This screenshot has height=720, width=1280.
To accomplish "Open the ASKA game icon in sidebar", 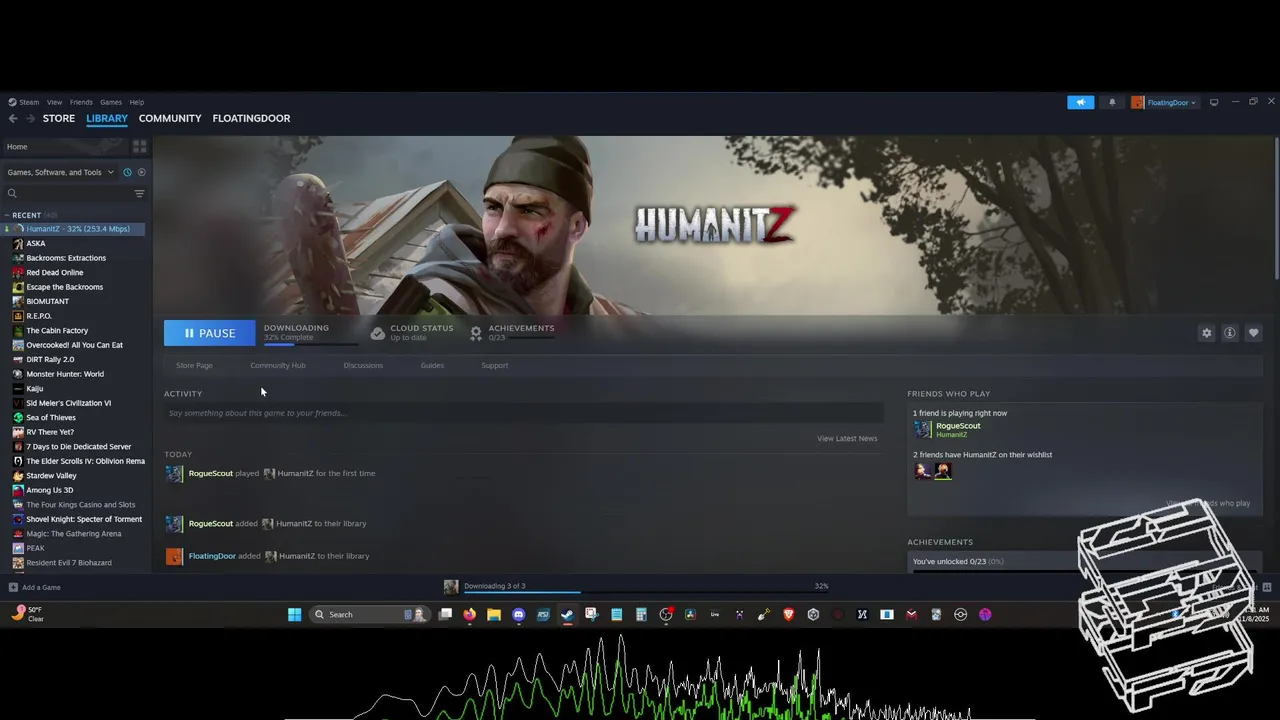I will point(18,243).
